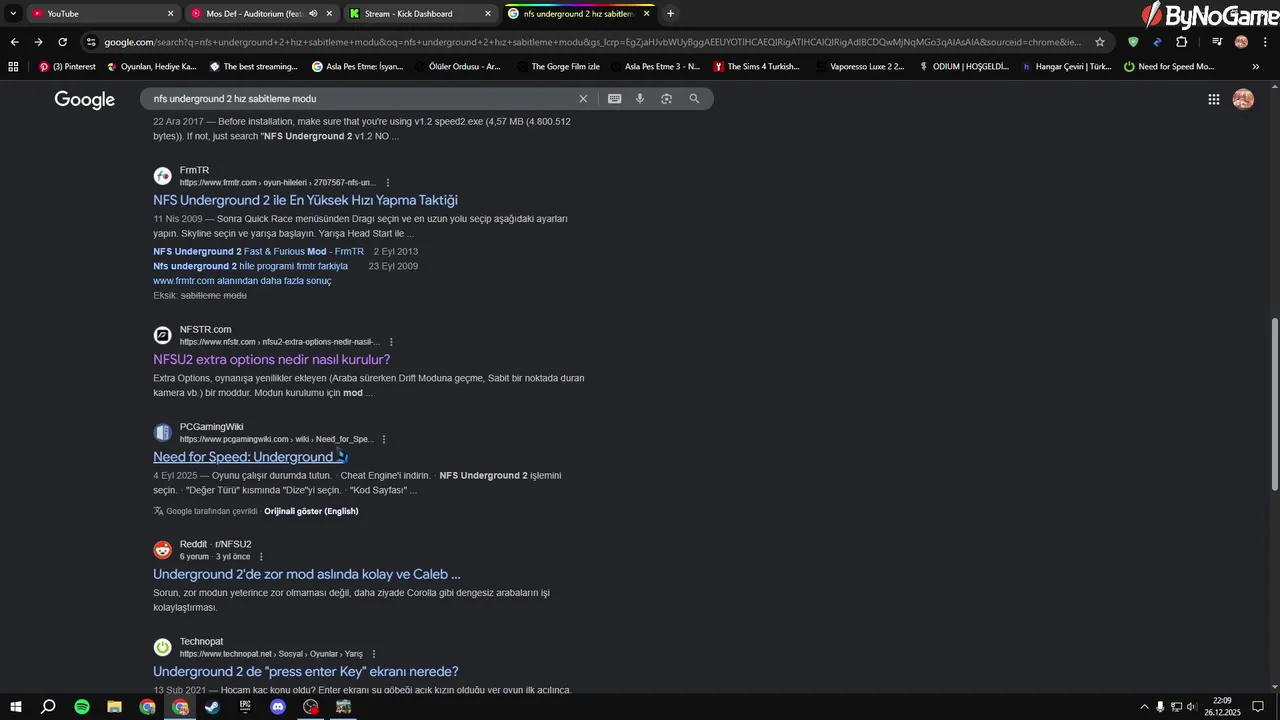Open File Explorer from the taskbar
The height and width of the screenshot is (720, 1280).
pyautogui.click(x=114, y=707)
